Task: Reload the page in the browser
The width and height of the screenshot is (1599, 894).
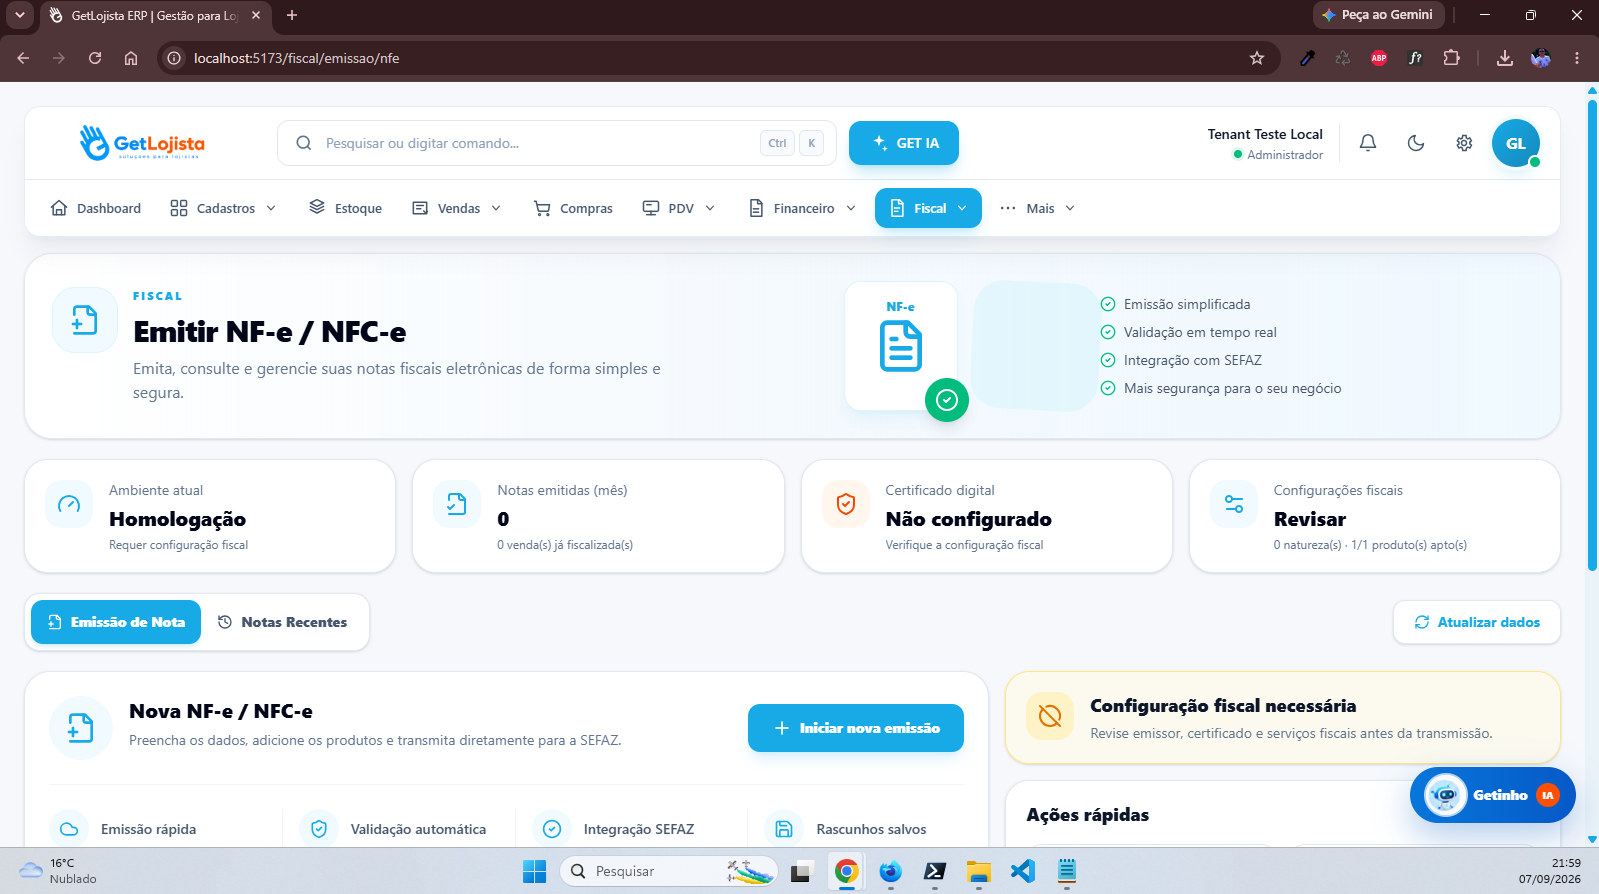Action: coord(95,58)
